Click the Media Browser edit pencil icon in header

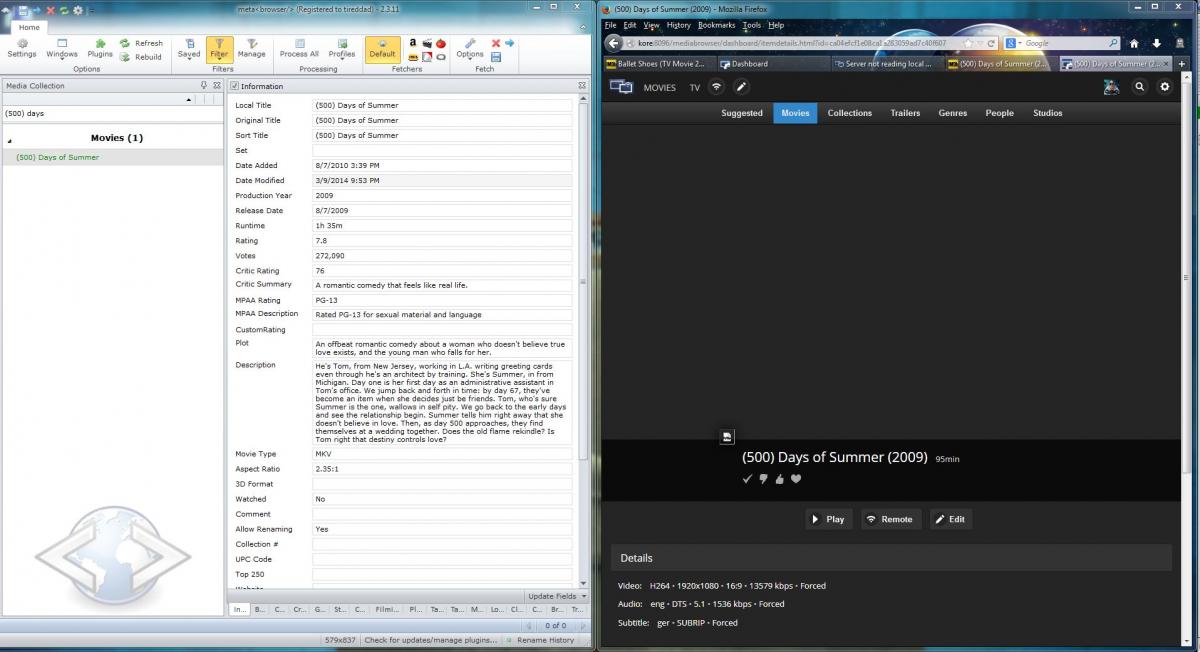pyautogui.click(x=741, y=87)
